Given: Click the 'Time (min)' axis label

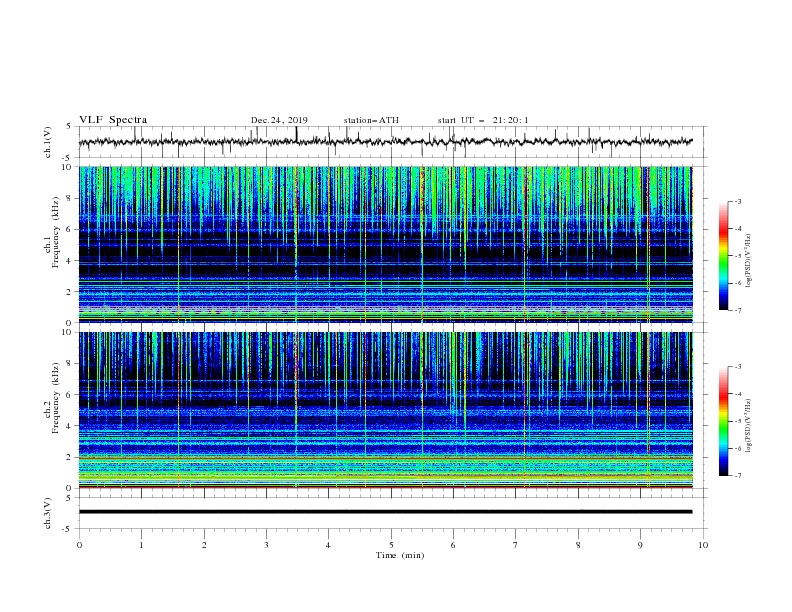Looking at the screenshot, I should tap(400, 555).
